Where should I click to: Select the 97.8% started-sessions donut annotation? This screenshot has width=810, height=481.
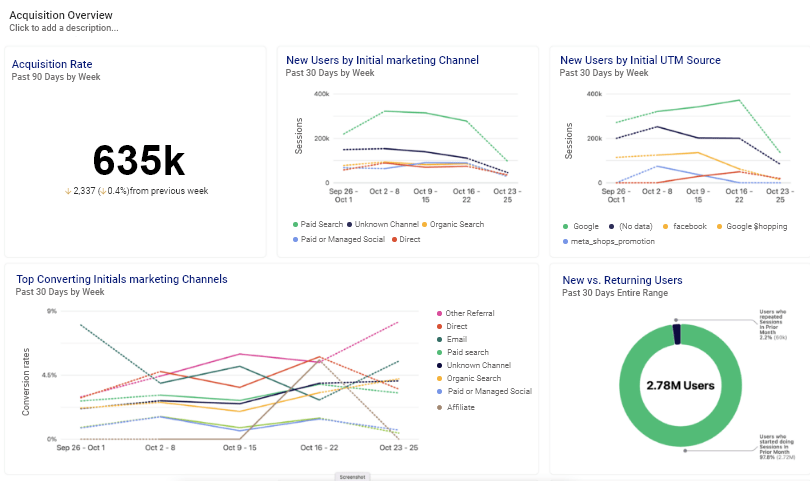777,447
